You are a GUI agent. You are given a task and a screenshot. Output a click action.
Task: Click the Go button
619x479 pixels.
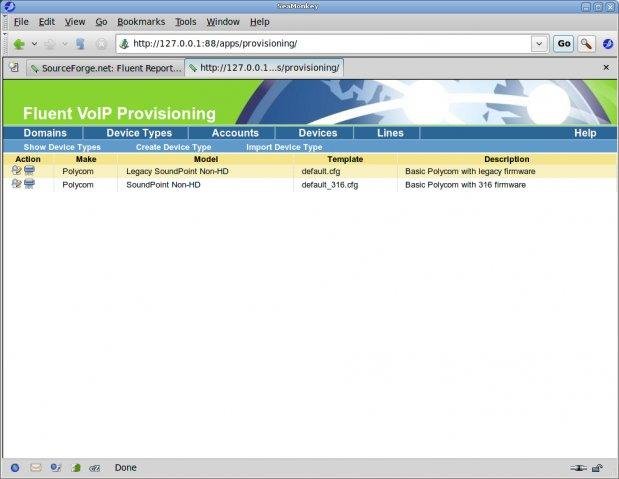pyautogui.click(x=563, y=44)
